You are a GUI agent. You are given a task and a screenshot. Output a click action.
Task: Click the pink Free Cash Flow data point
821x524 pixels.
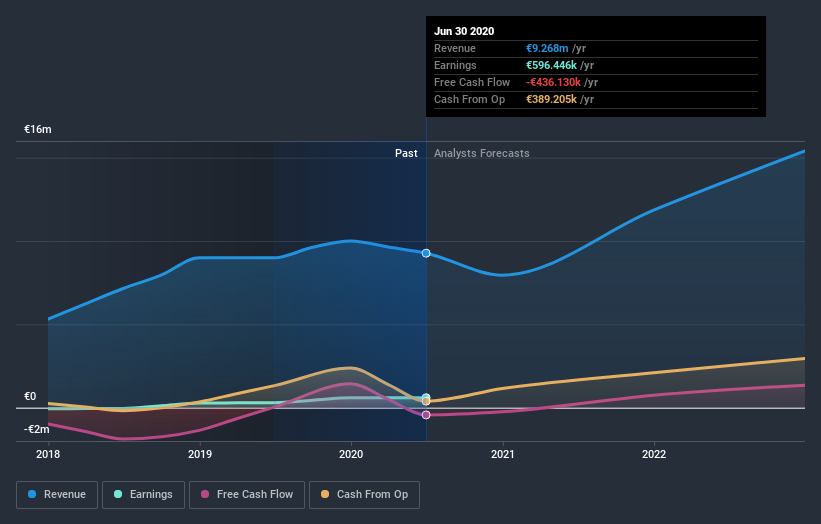[x=426, y=415]
